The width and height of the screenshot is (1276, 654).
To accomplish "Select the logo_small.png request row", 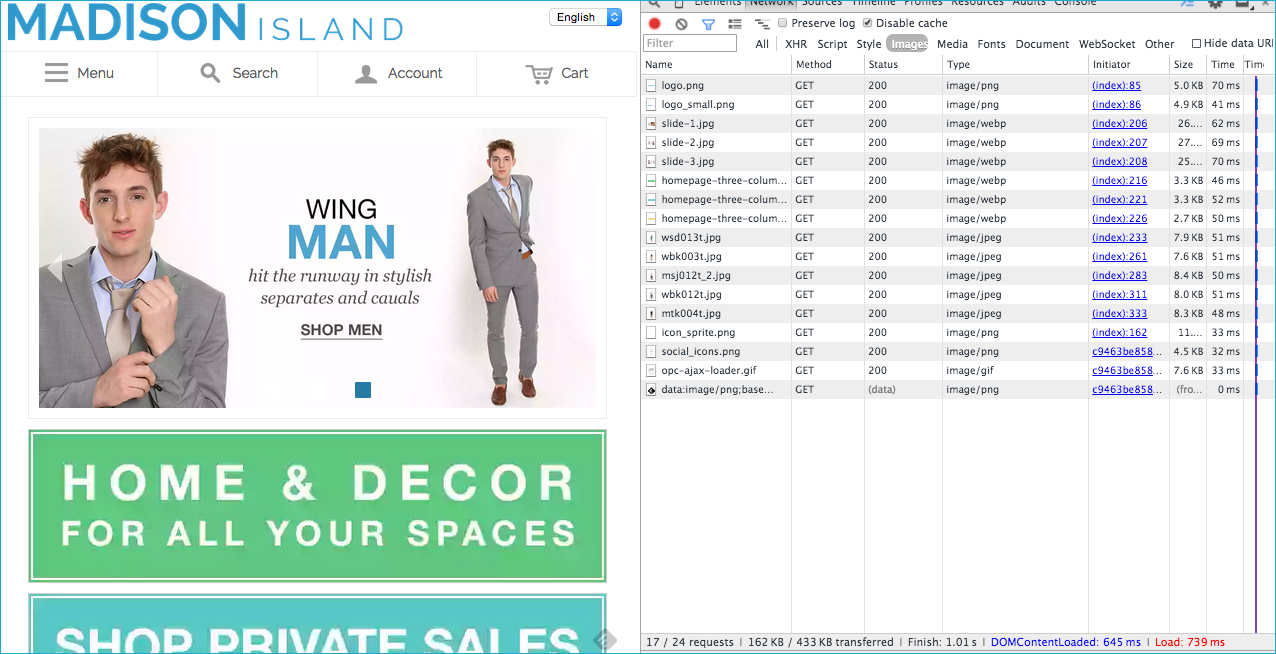I will pyautogui.click(x=958, y=105).
